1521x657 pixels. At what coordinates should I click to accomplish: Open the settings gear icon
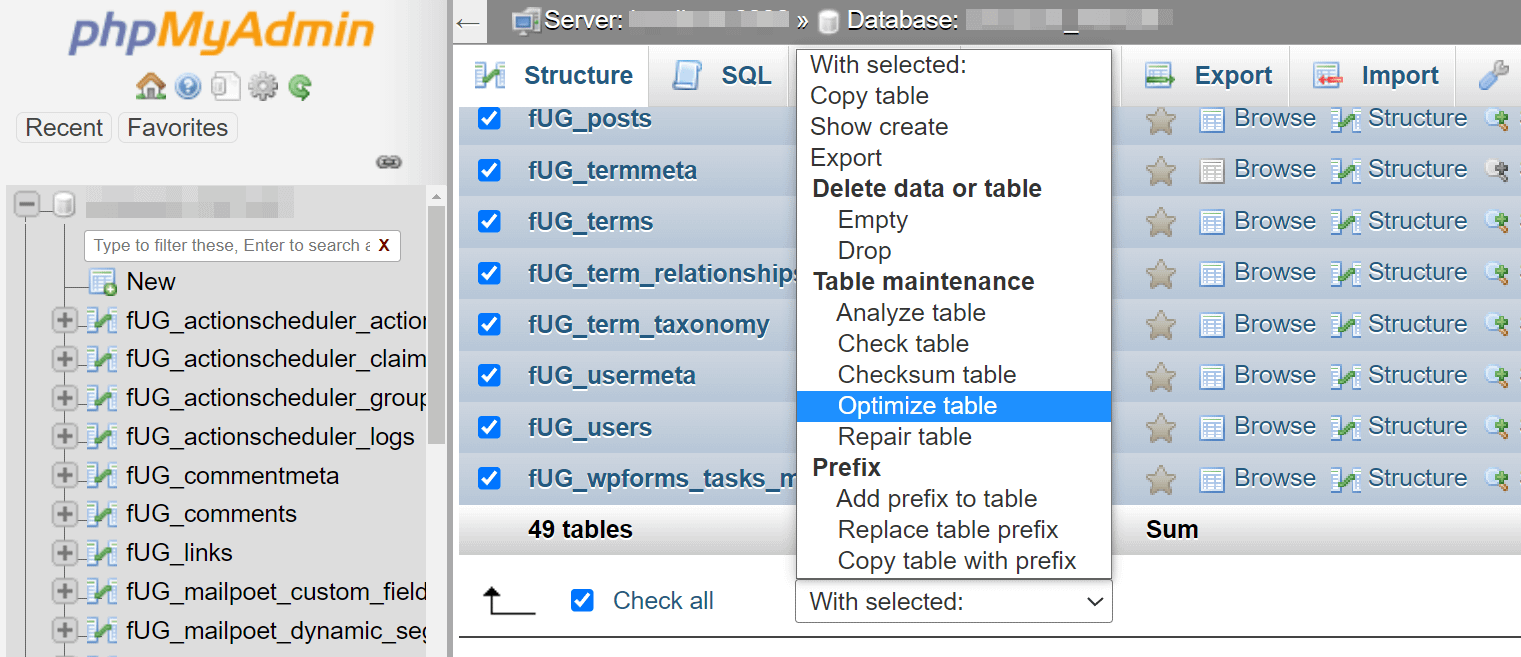coord(262,87)
